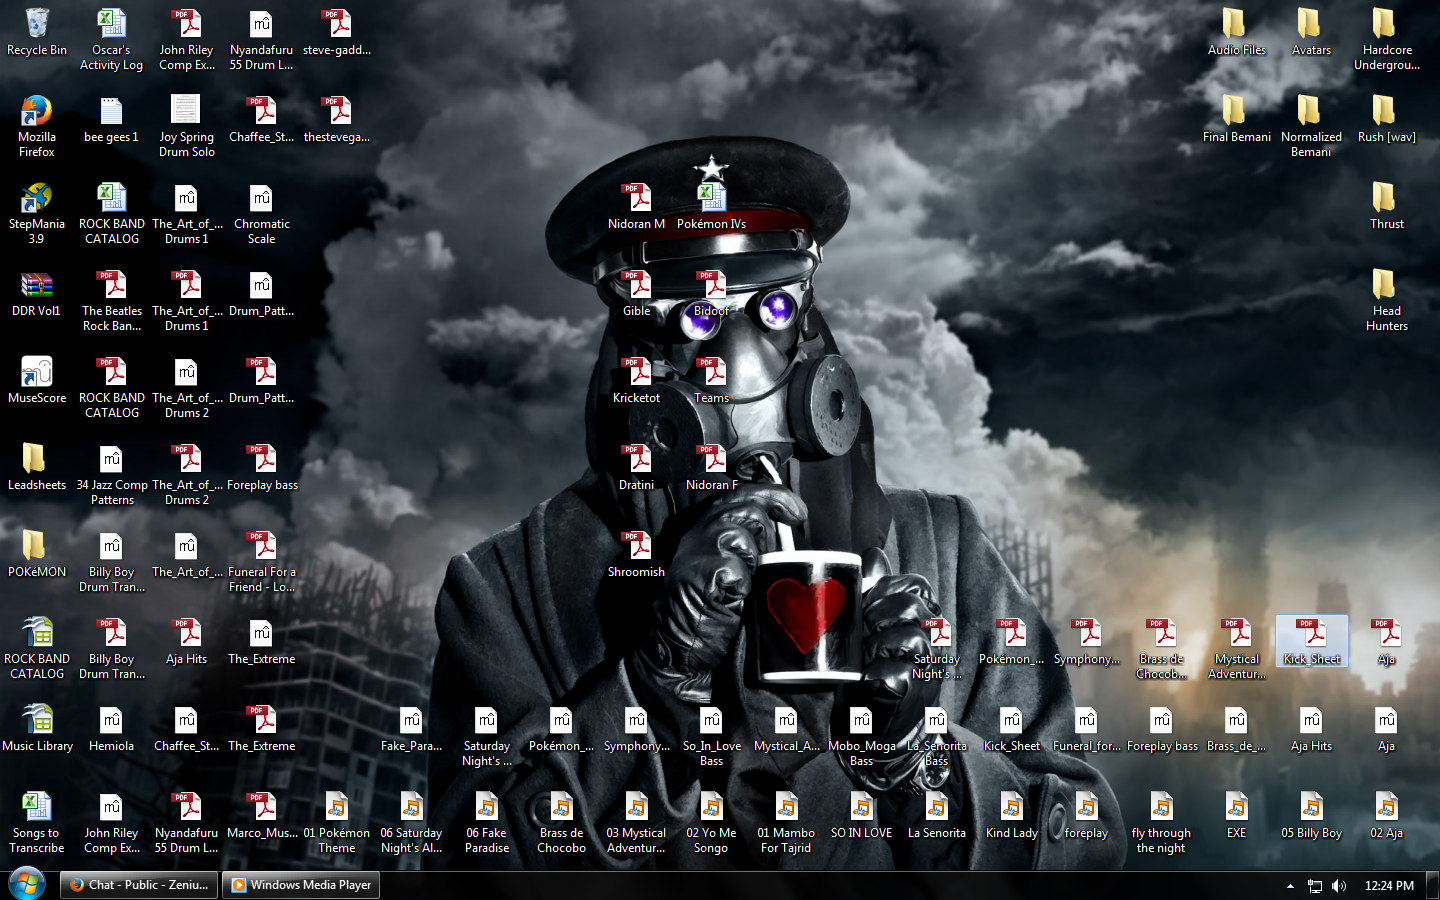Click the taskbar clock

1389,886
